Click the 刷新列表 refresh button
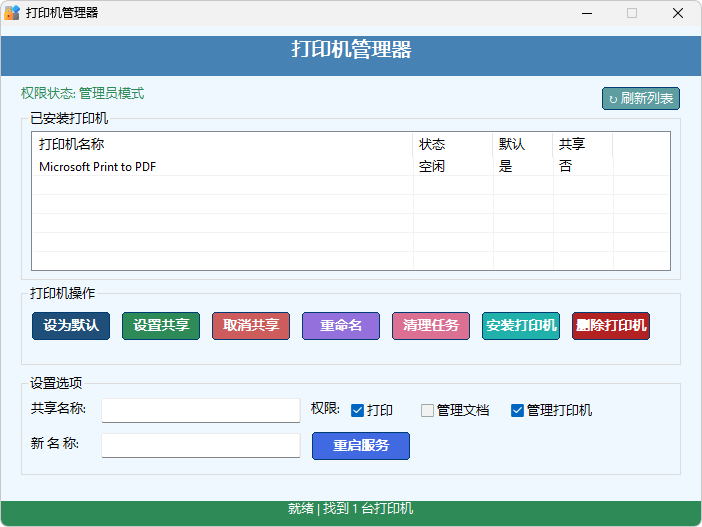Screen dimensions: 702x527 [641, 98]
